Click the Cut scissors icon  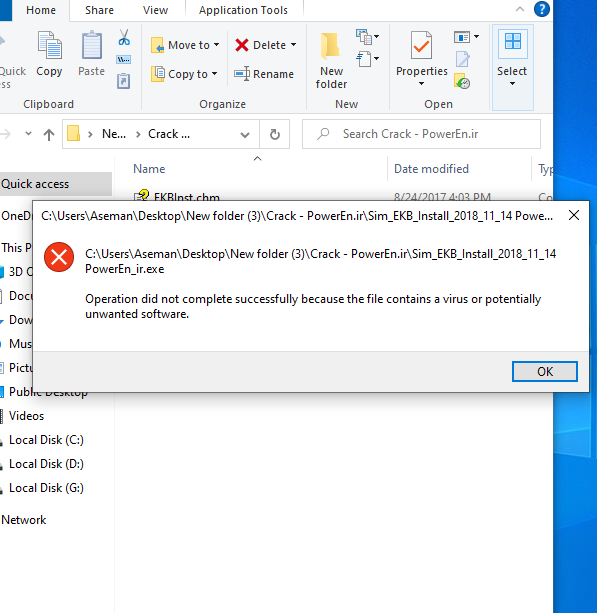pos(124,38)
